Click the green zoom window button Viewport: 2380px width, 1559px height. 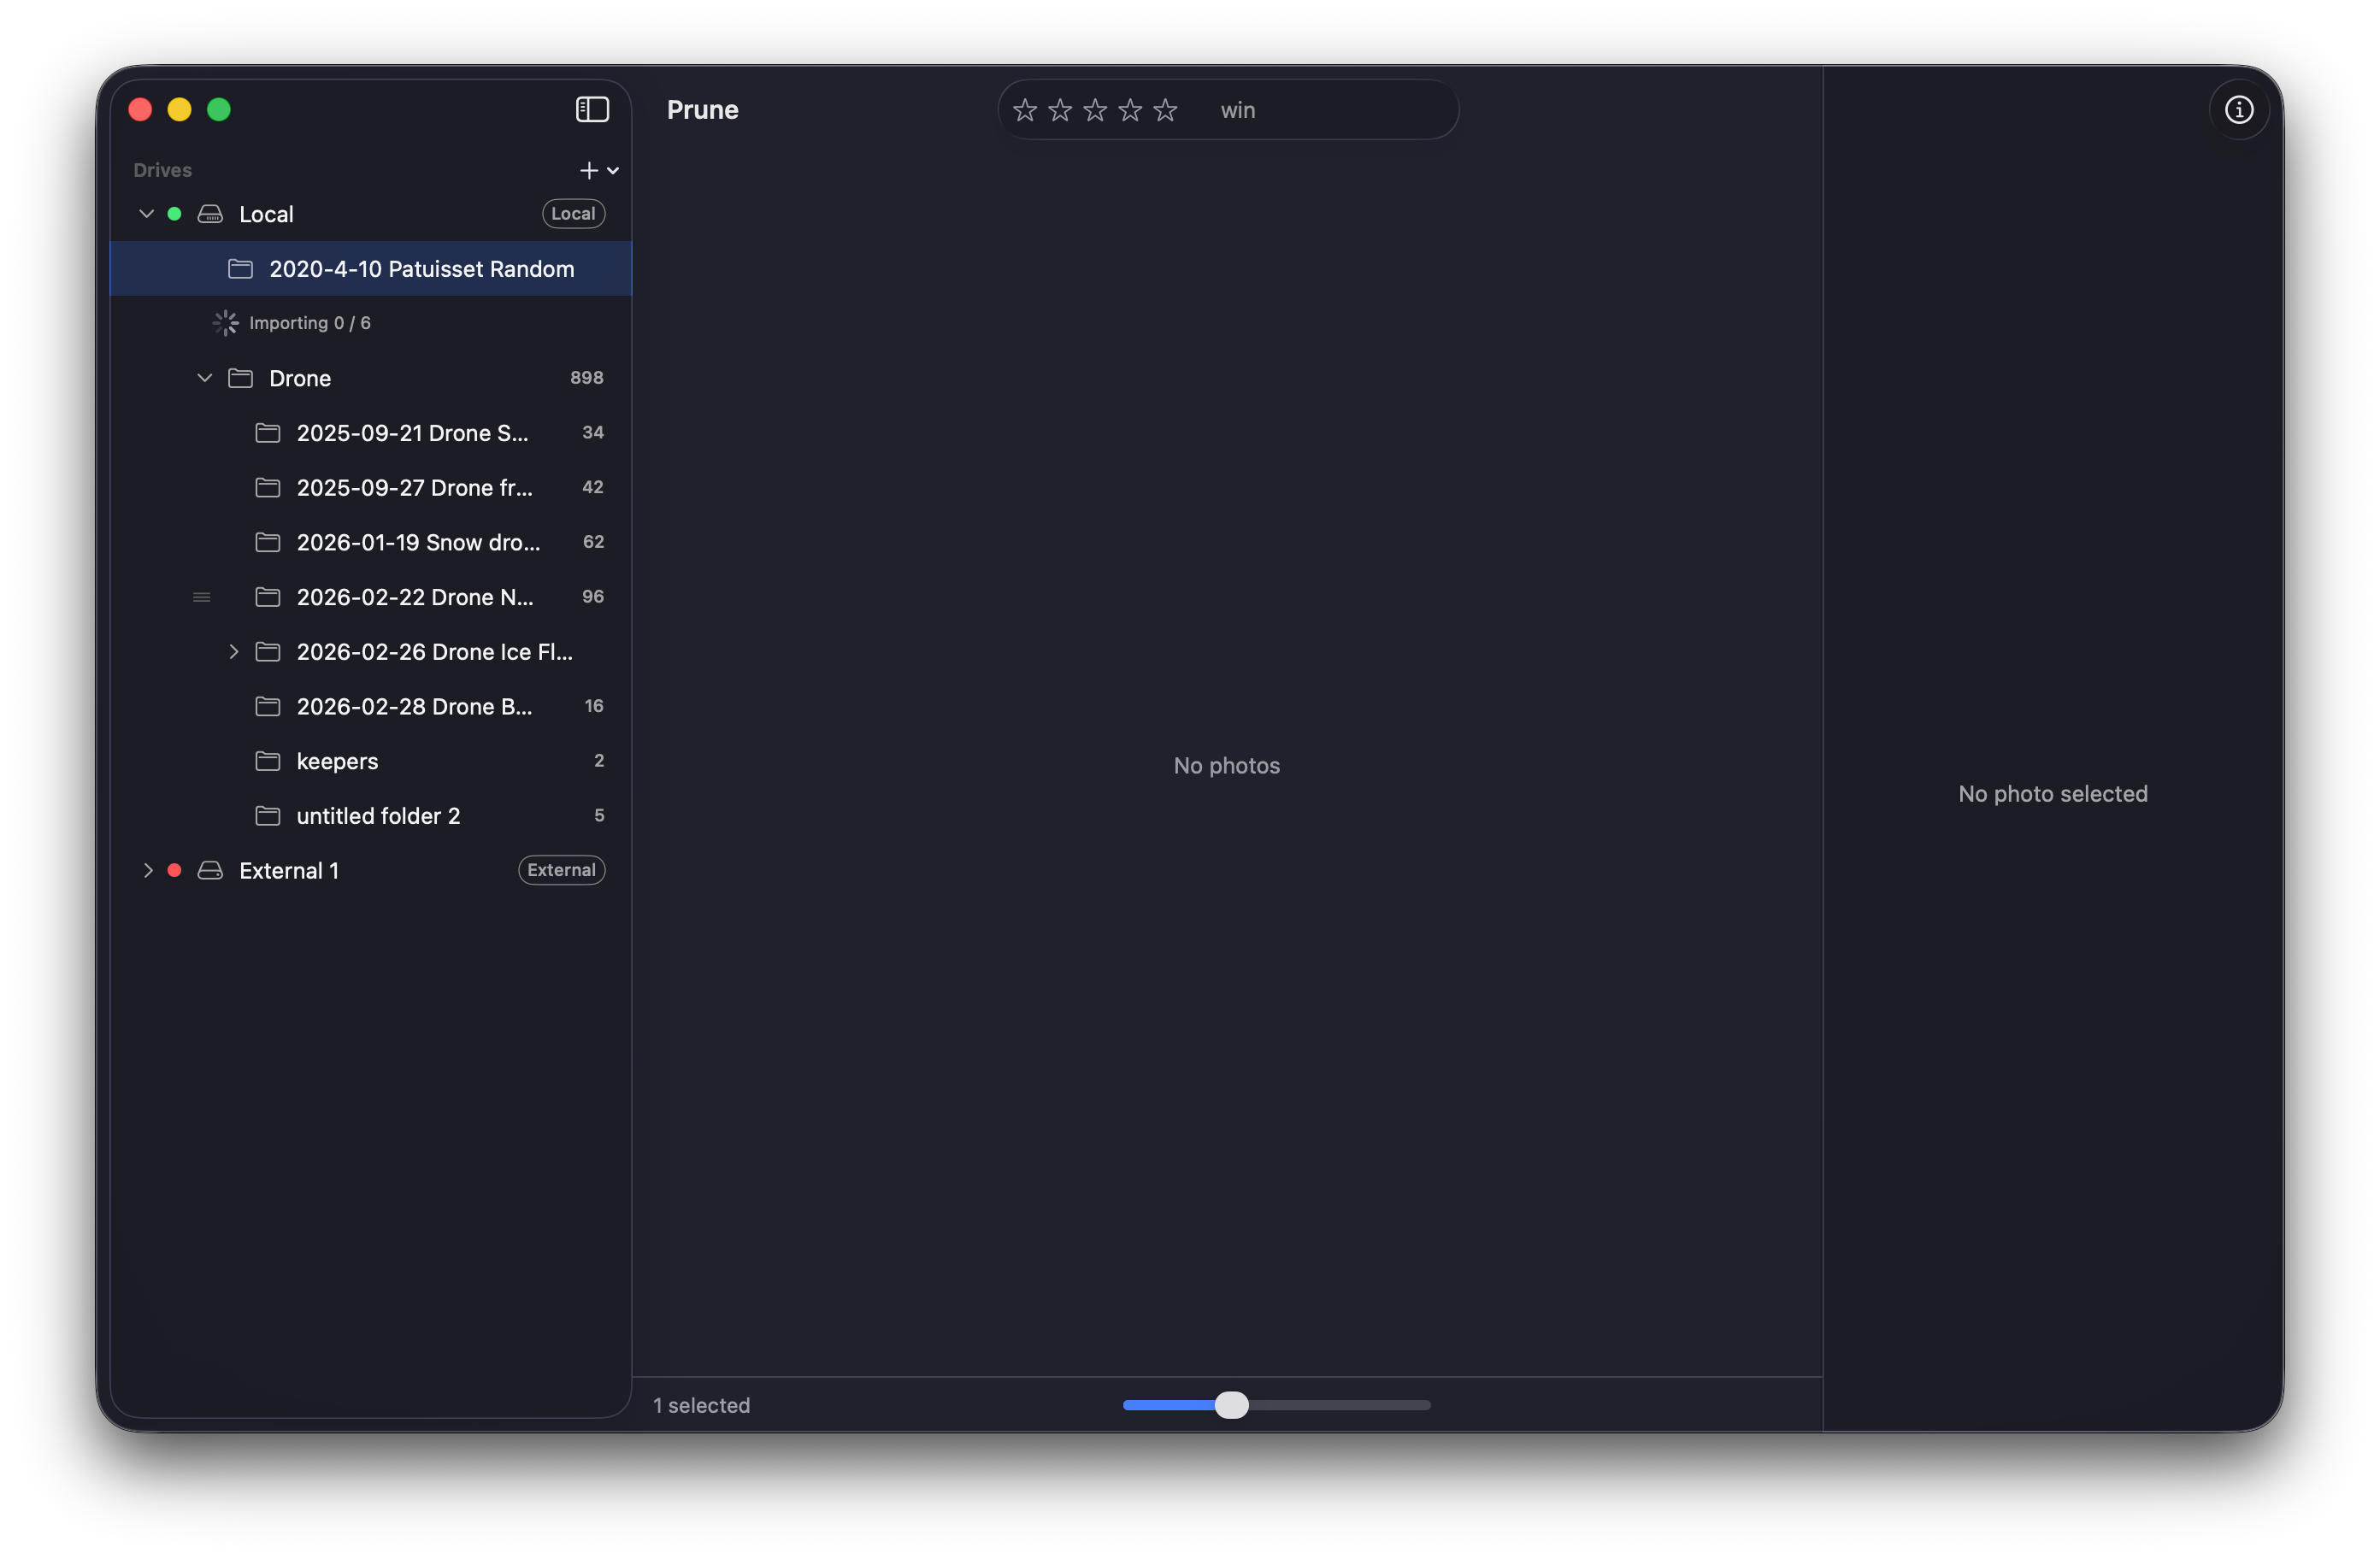tap(218, 109)
